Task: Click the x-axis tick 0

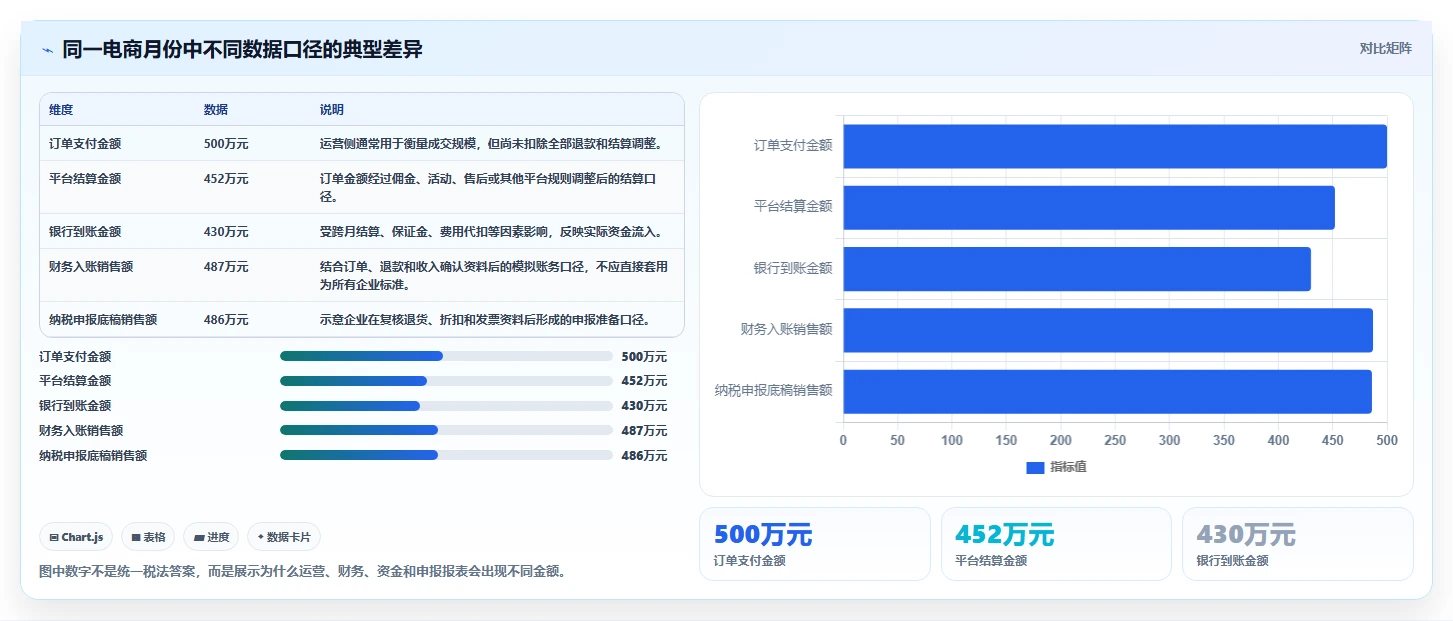Action: click(843, 441)
